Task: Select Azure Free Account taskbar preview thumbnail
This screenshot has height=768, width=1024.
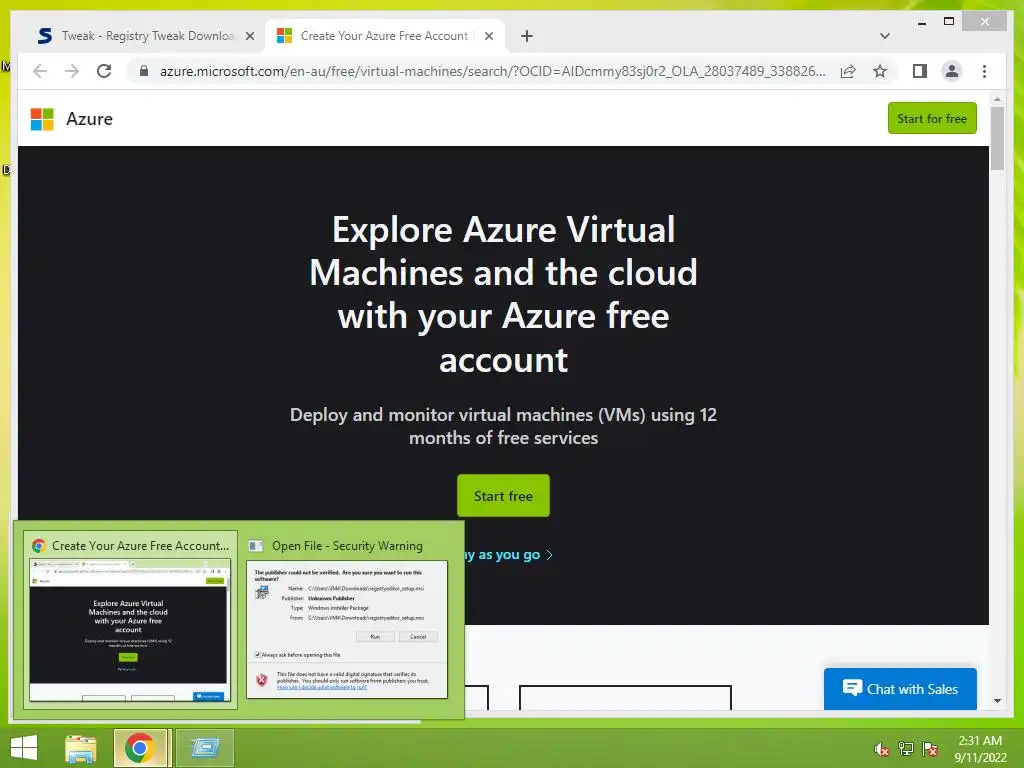Action: pyautogui.click(x=130, y=620)
